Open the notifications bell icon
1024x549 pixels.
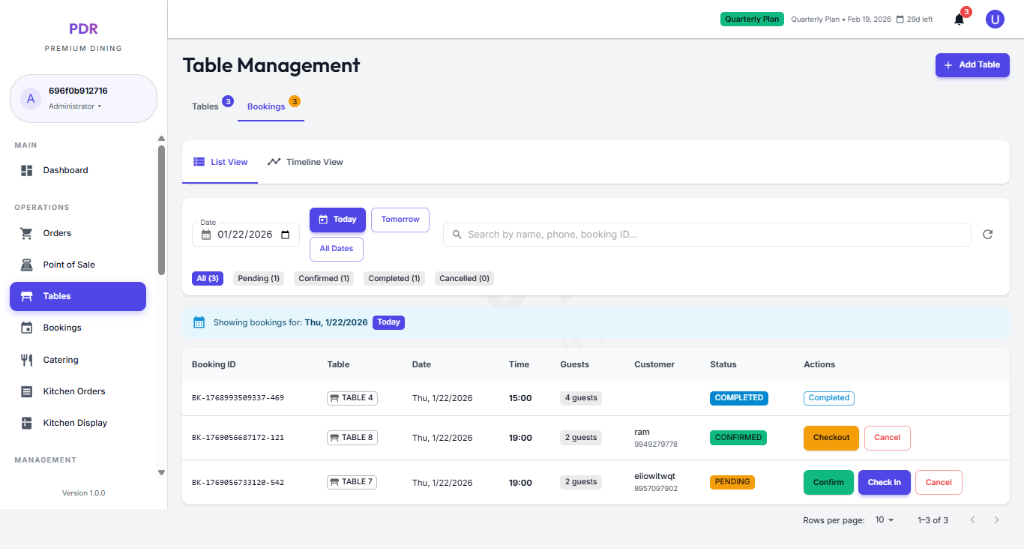(x=959, y=19)
